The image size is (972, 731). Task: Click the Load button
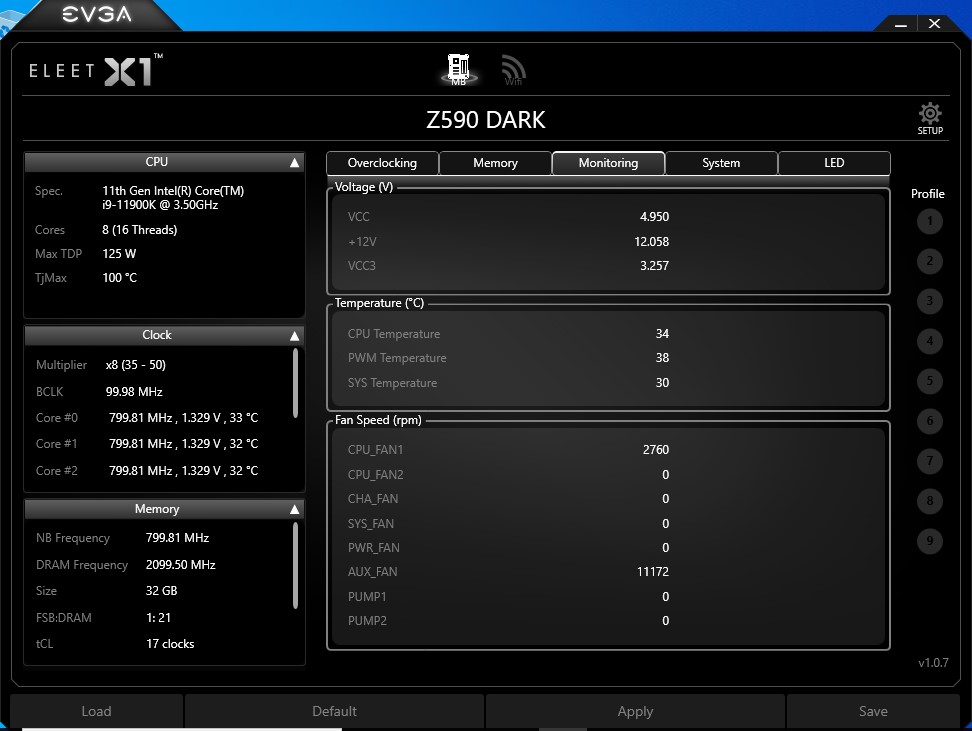point(96,711)
